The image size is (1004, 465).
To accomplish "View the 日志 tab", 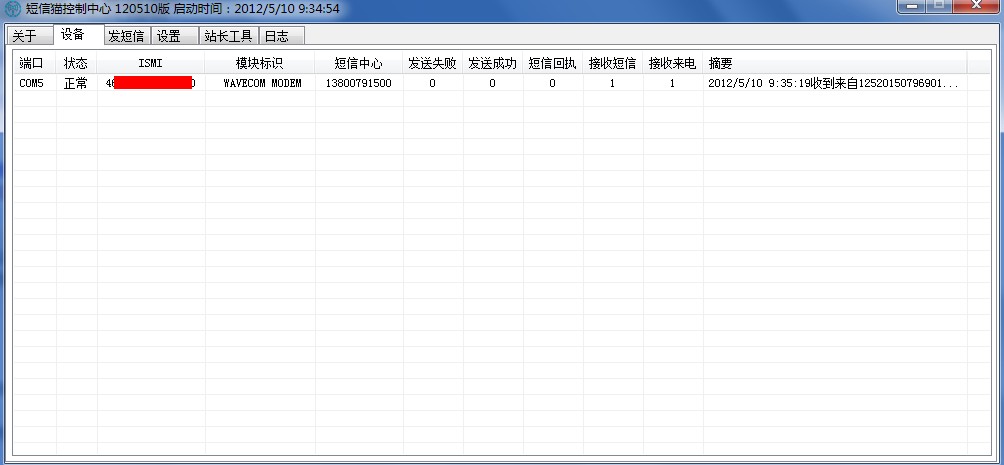I will coord(282,36).
